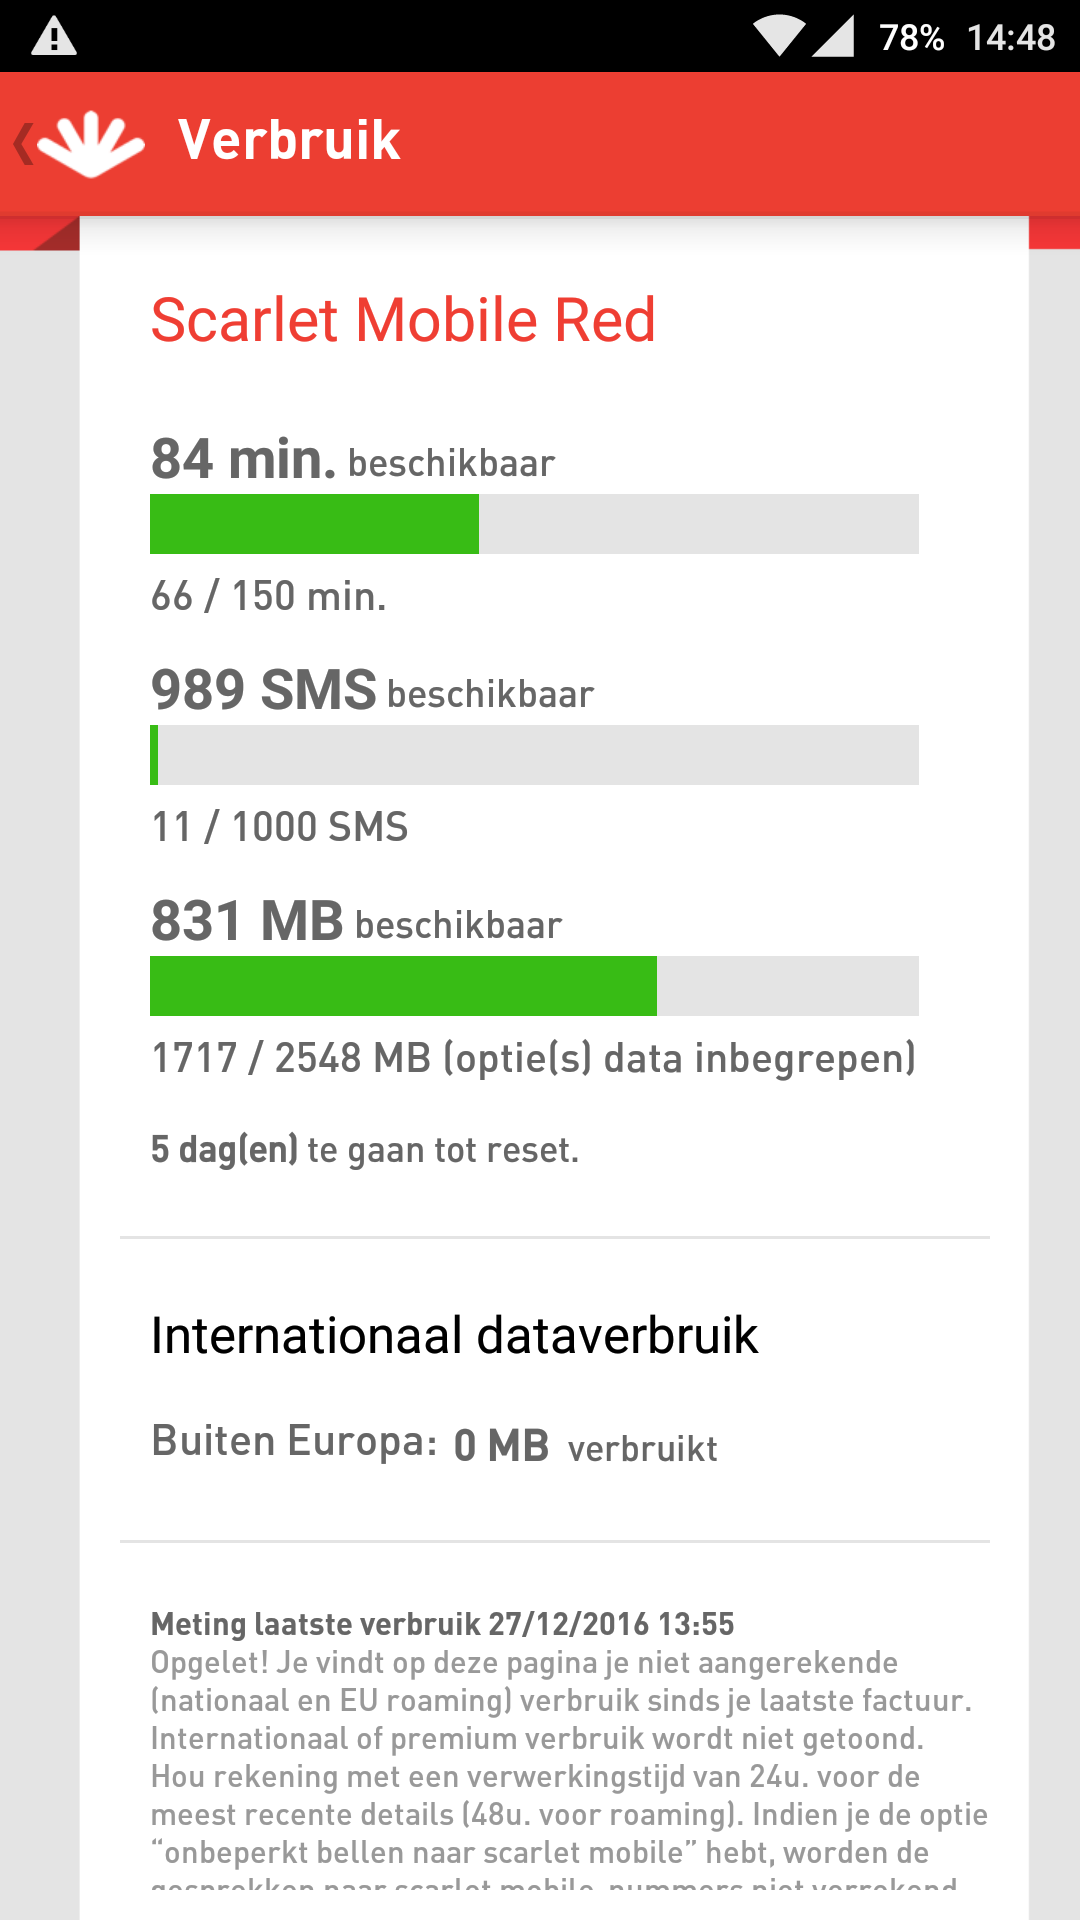Tap the Meting laatste verbruik timestamp
1080x1920 pixels.
click(442, 1623)
